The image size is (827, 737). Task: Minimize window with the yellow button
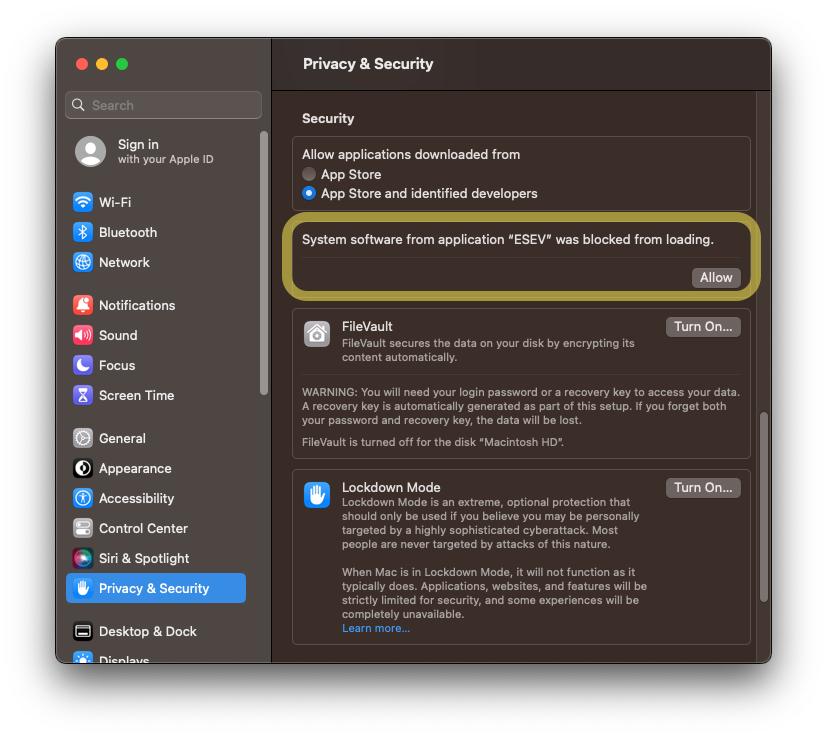coord(102,64)
